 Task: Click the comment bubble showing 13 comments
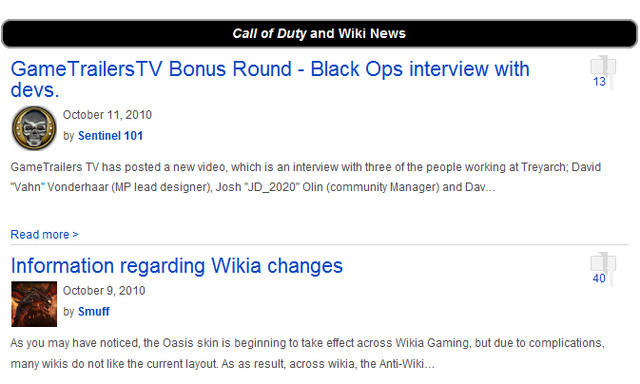(603, 72)
